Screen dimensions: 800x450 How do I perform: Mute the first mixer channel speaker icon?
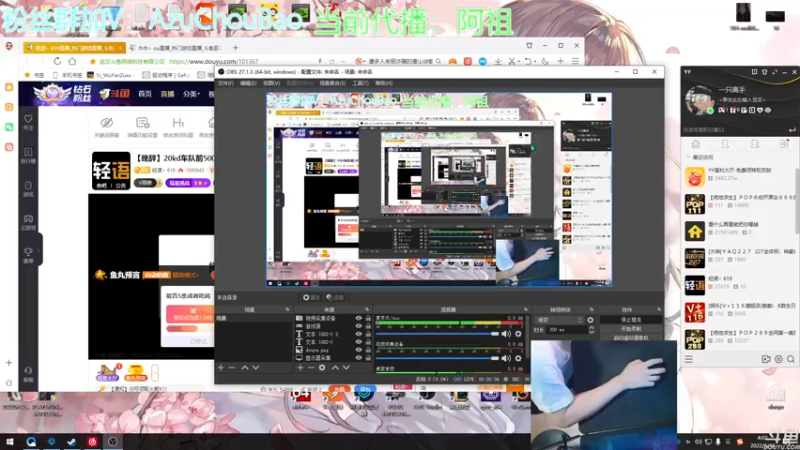pos(506,334)
